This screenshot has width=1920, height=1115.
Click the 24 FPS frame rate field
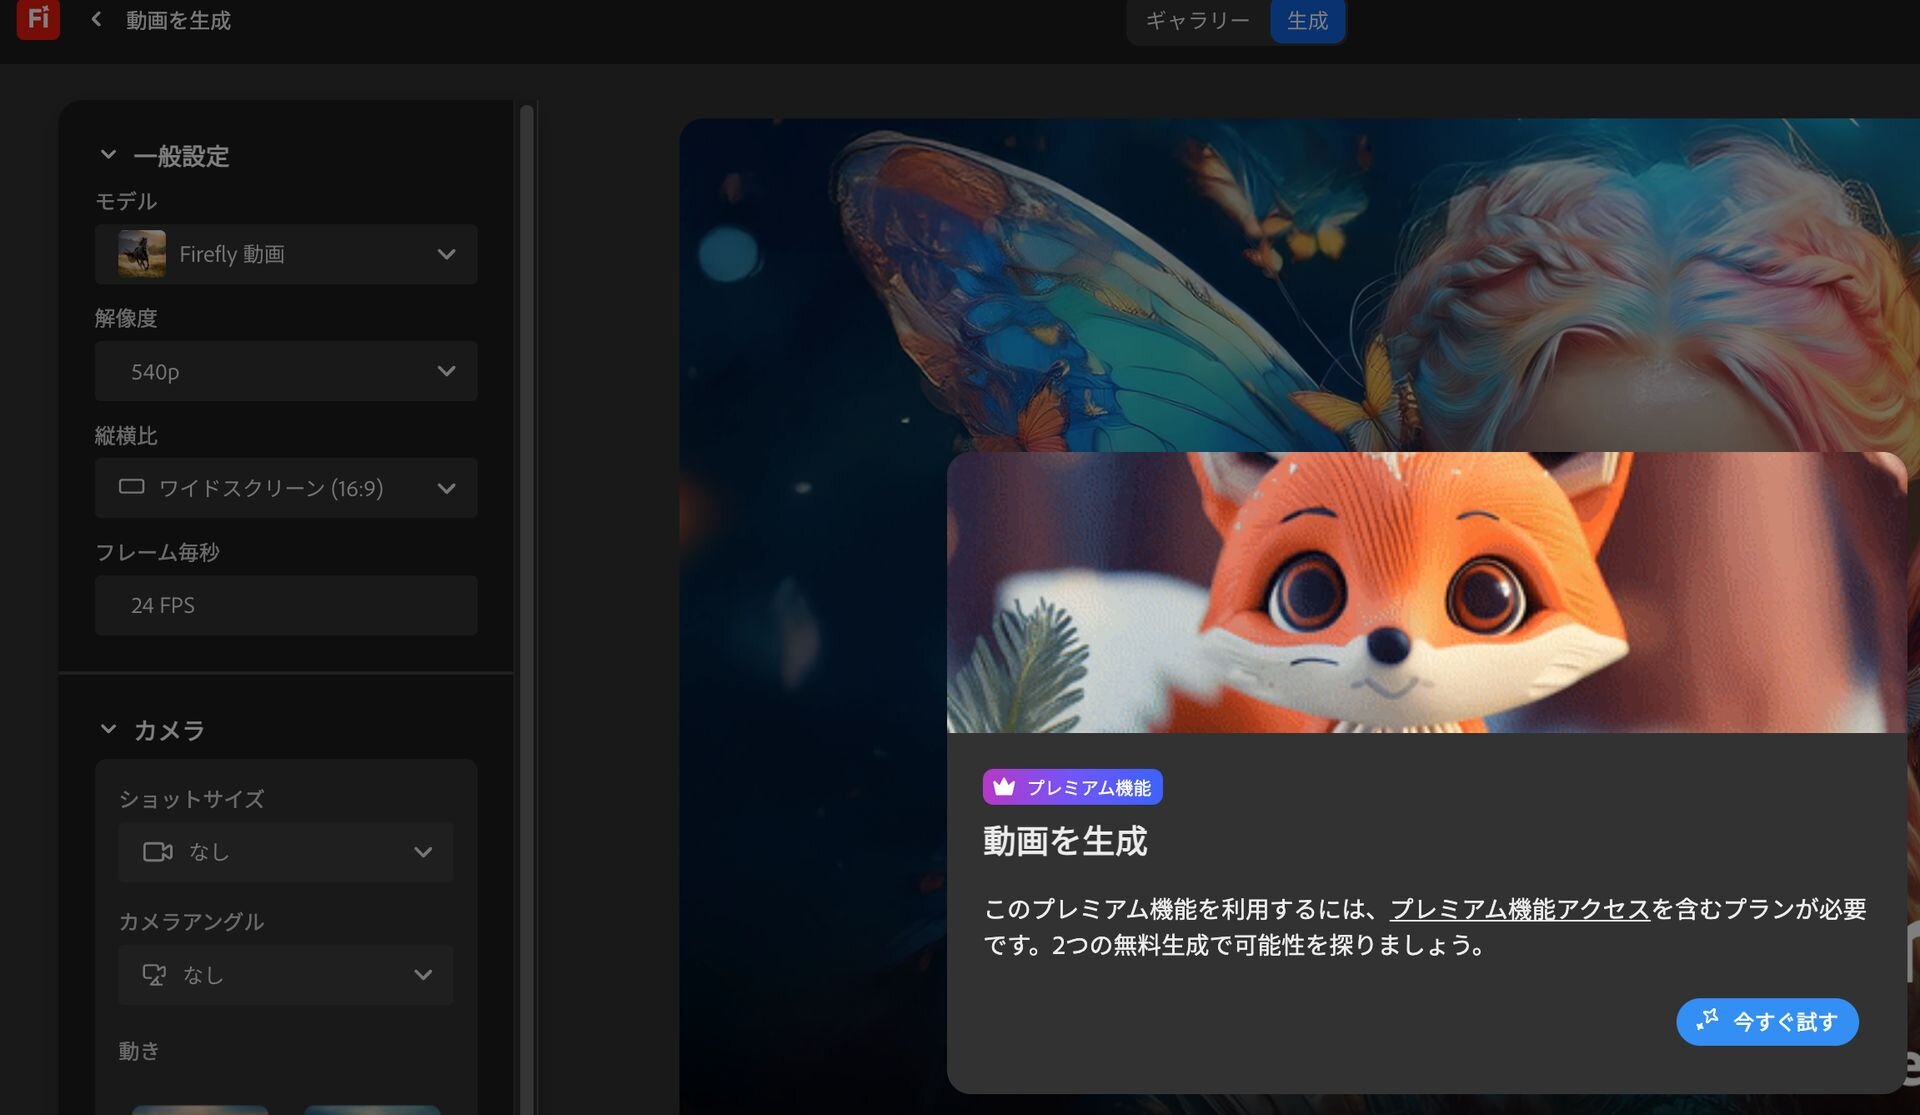point(286,605)
